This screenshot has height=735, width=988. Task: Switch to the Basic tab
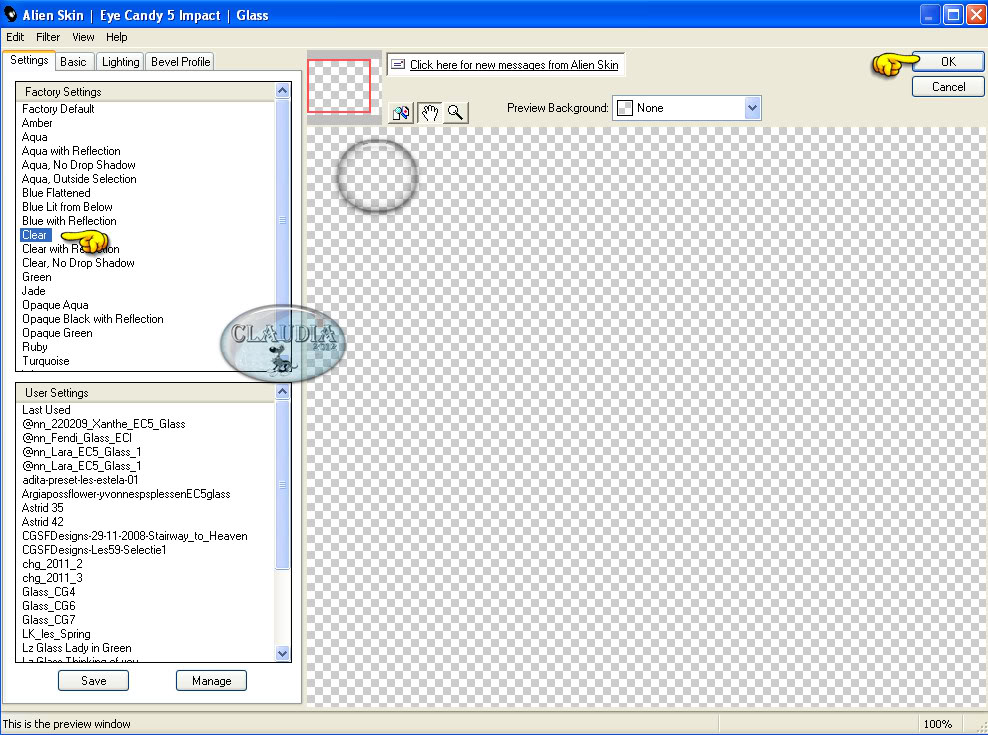[x=73, y=62]
